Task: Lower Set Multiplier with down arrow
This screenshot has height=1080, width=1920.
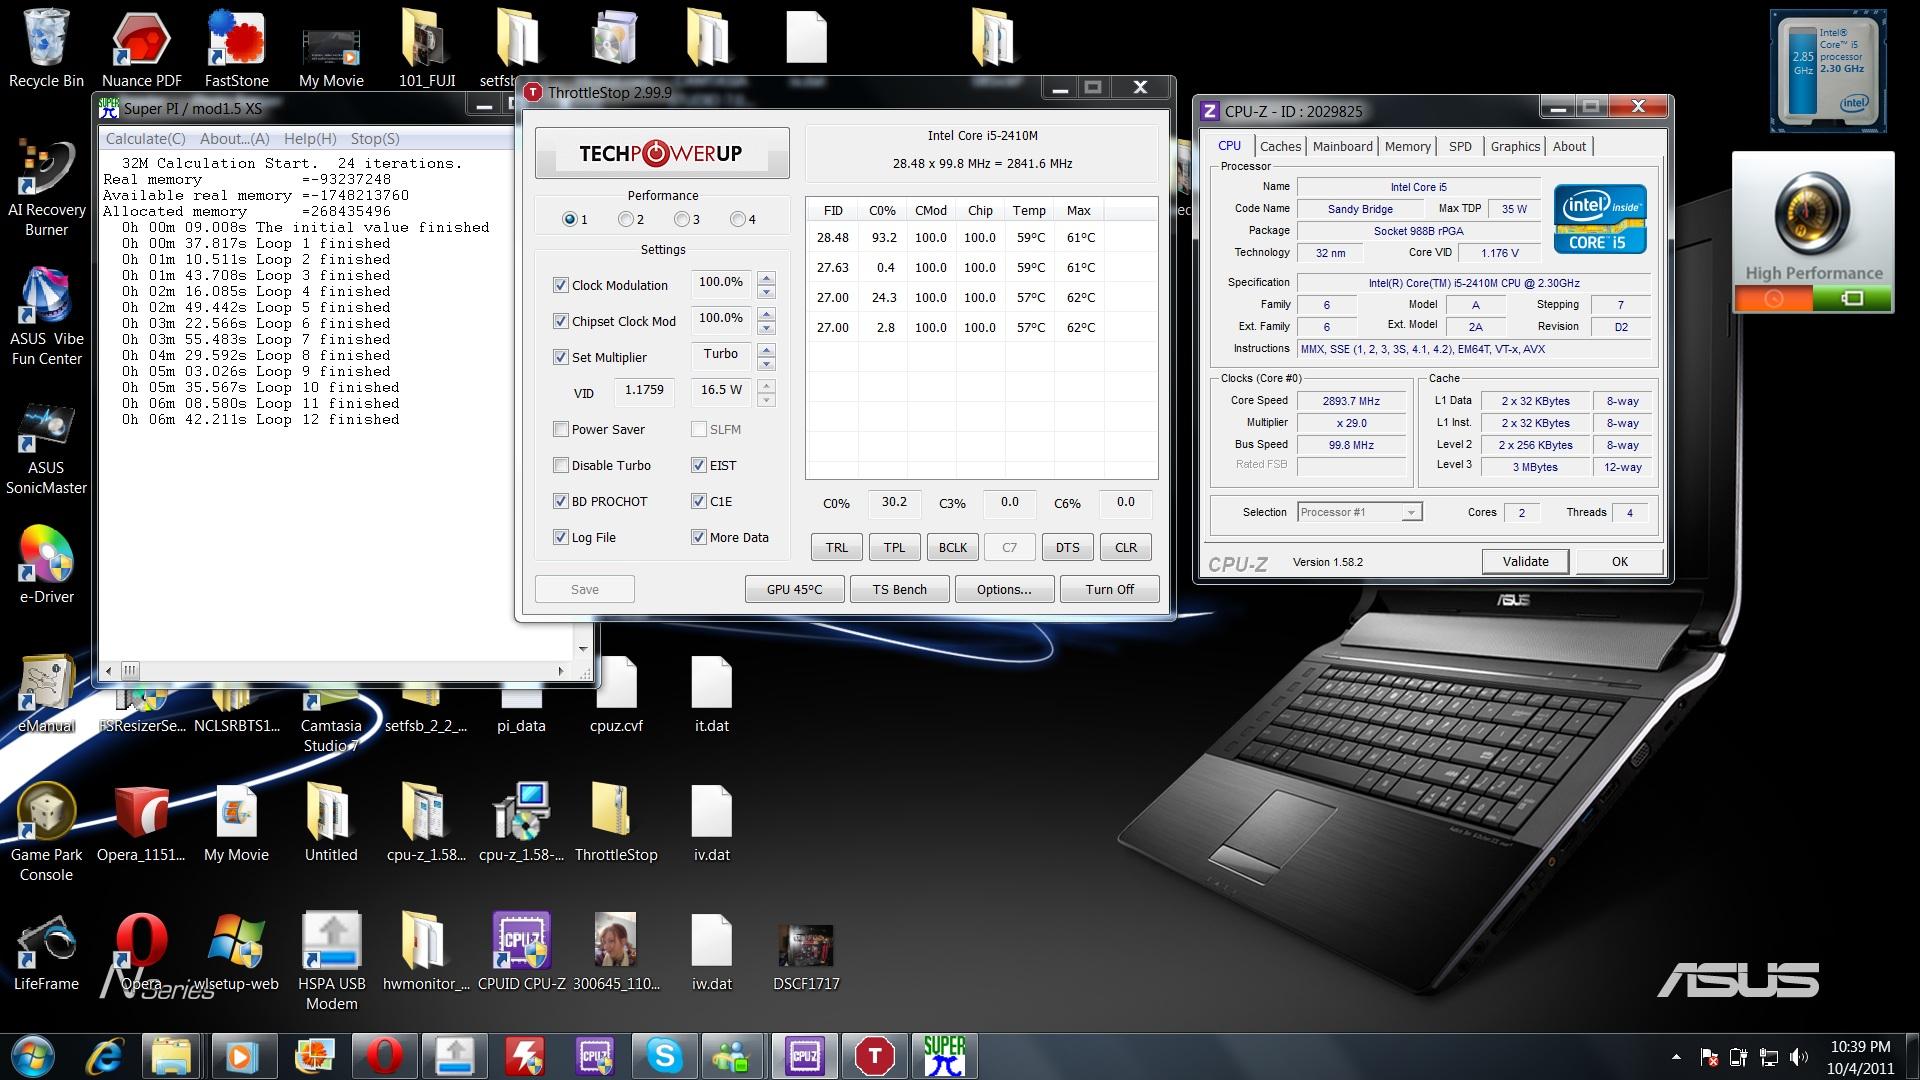Action: coord(766,364)
